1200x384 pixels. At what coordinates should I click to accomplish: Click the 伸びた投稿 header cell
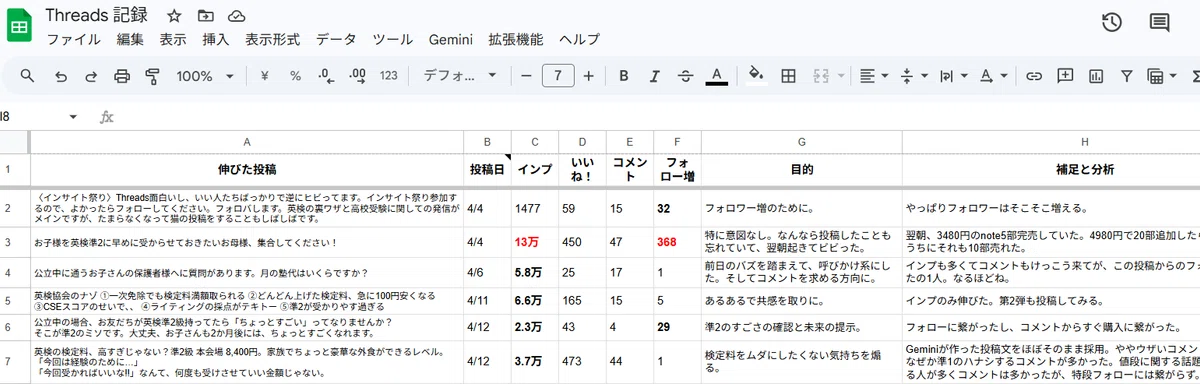(247, 170)
